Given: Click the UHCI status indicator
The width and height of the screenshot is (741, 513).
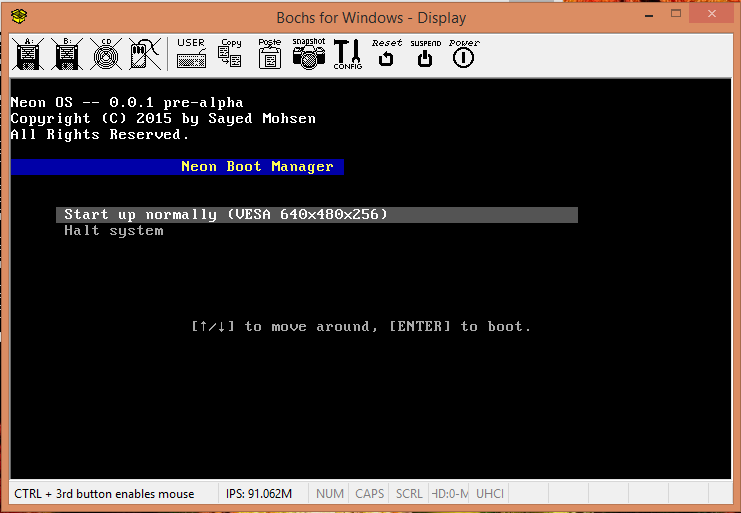Looking at the screenshot, I should (489, 494).
